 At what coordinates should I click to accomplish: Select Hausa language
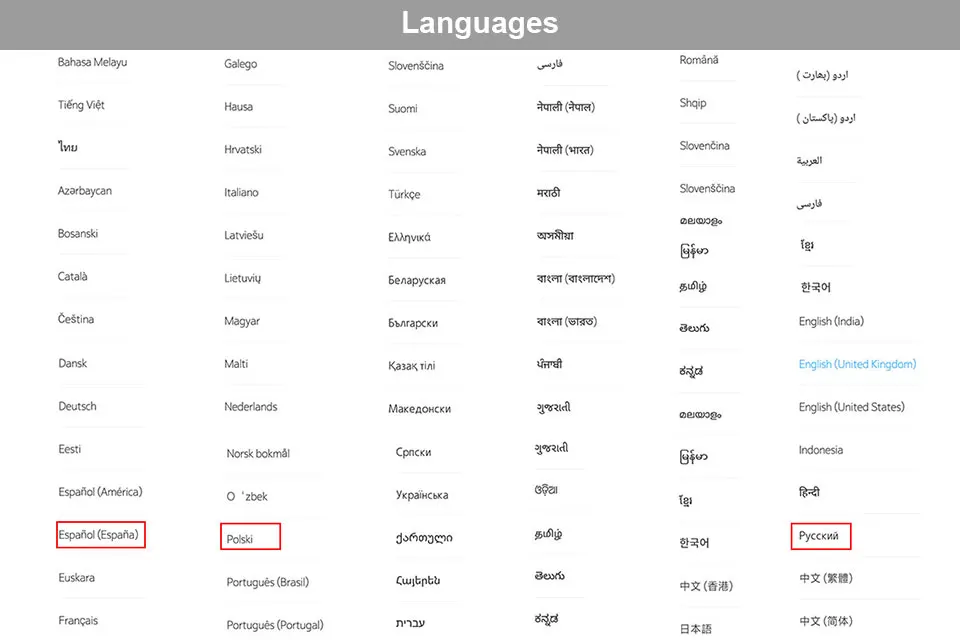click(x=238, y=107)
